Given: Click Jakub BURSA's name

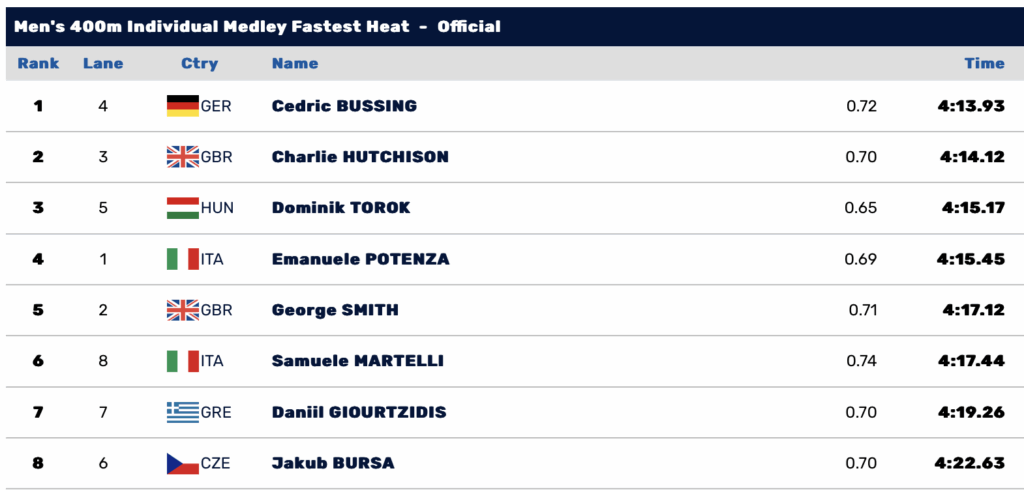Looking at the screenshot, I should (333, 463).
